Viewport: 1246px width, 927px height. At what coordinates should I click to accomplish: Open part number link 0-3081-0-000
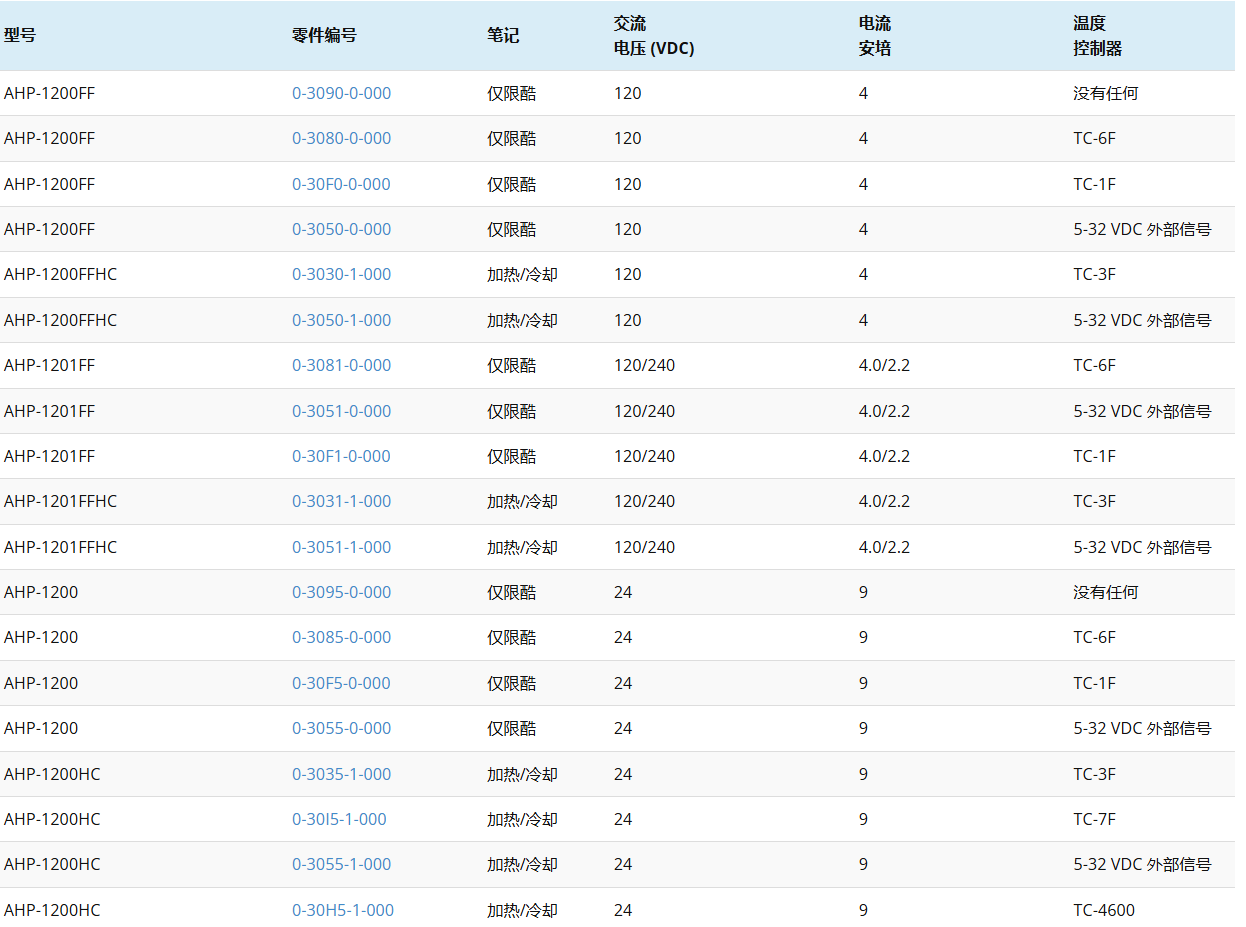pos(341,365)
